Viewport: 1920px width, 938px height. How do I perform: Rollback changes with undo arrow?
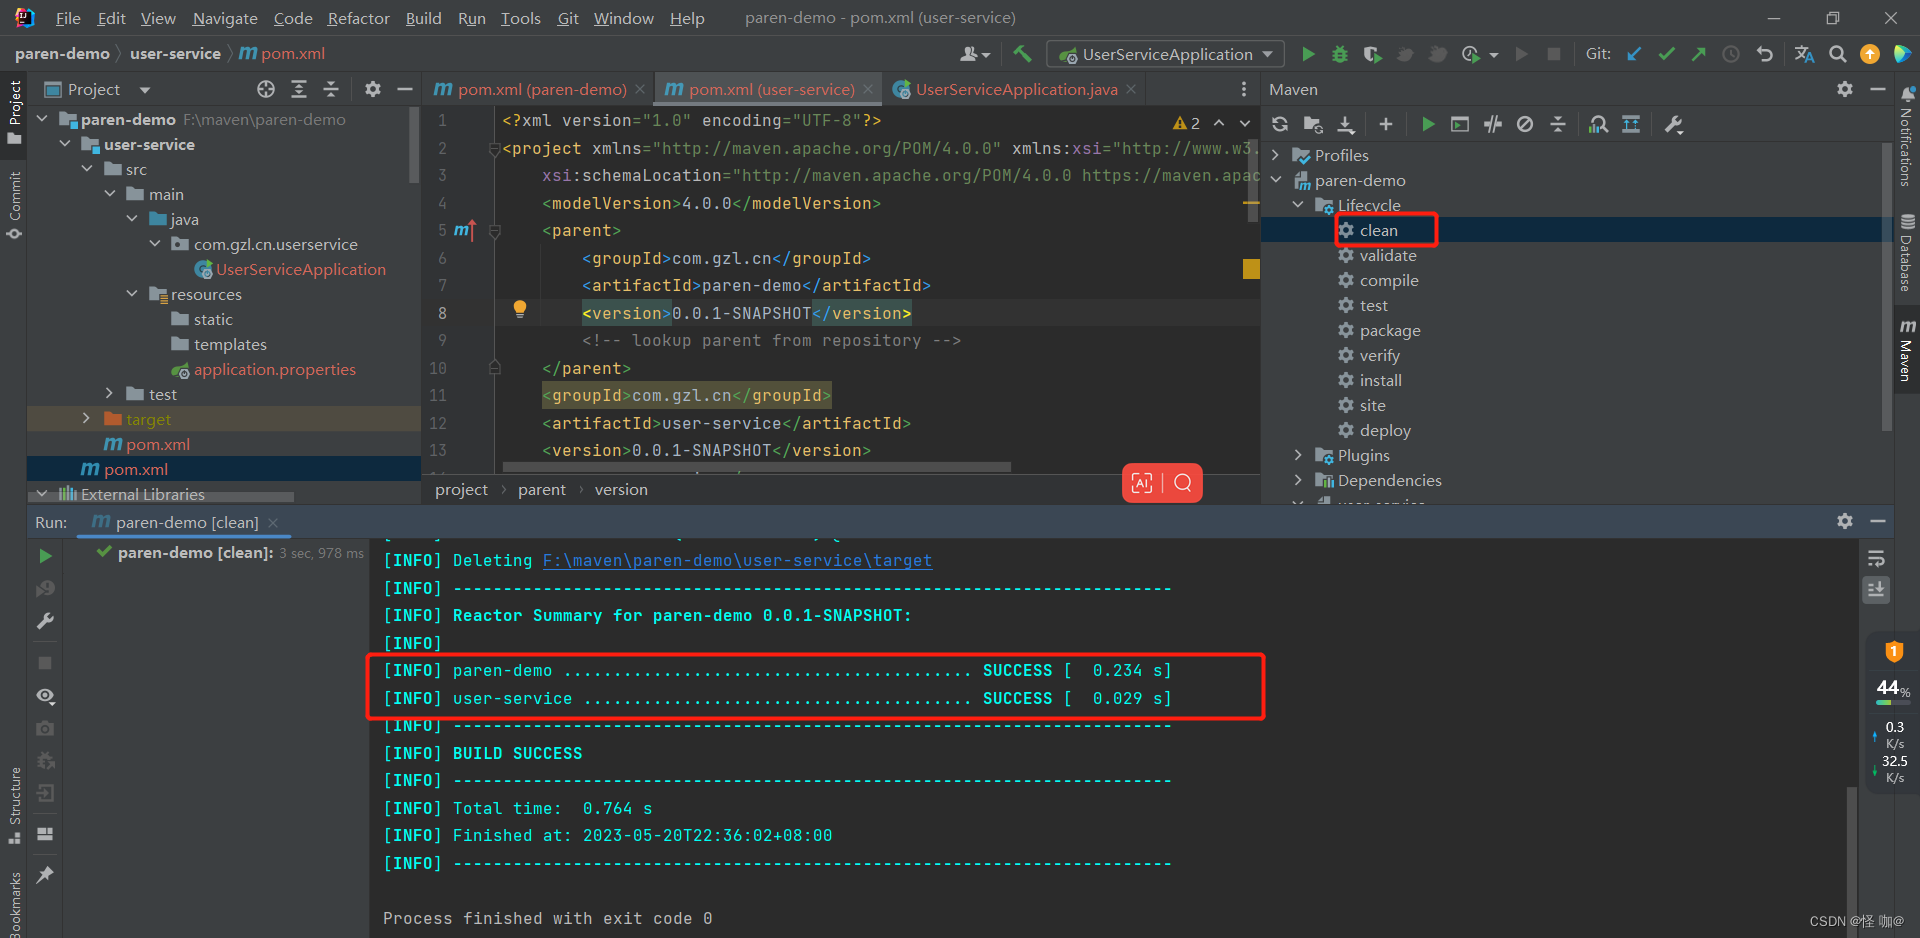coord(1764,54)
